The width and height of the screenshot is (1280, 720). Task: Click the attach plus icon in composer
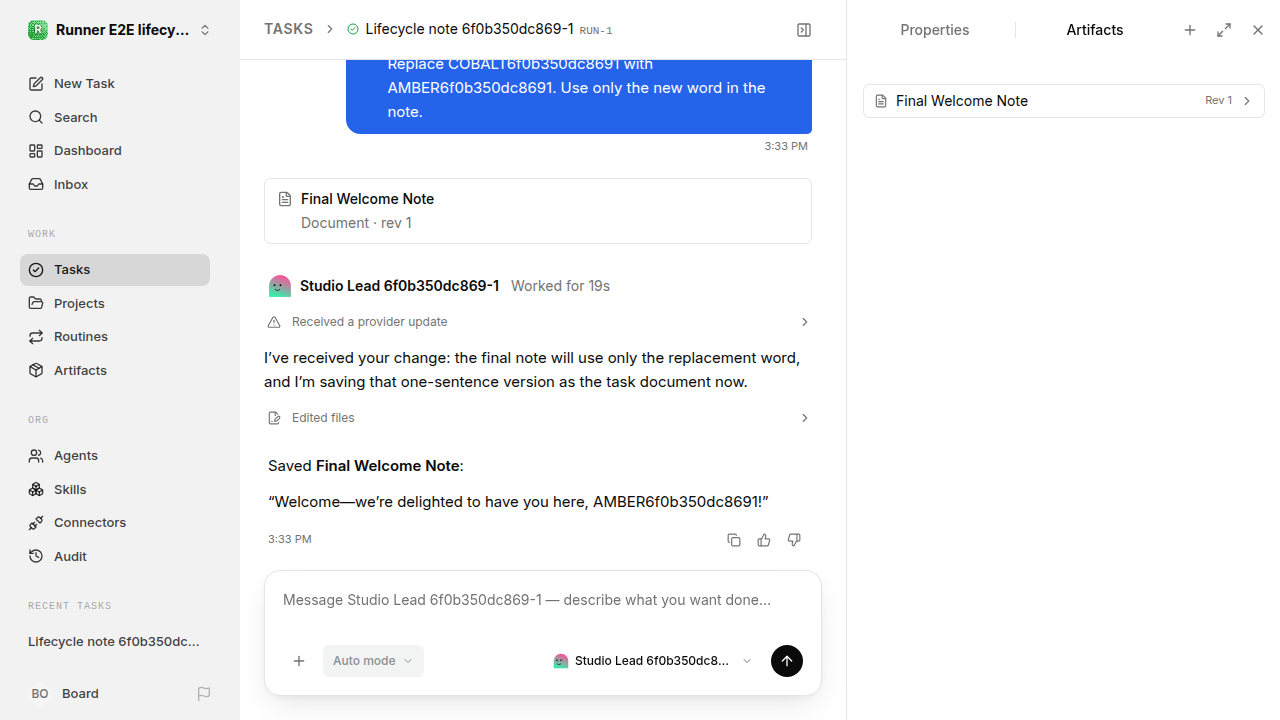click(x=299, y=661)
